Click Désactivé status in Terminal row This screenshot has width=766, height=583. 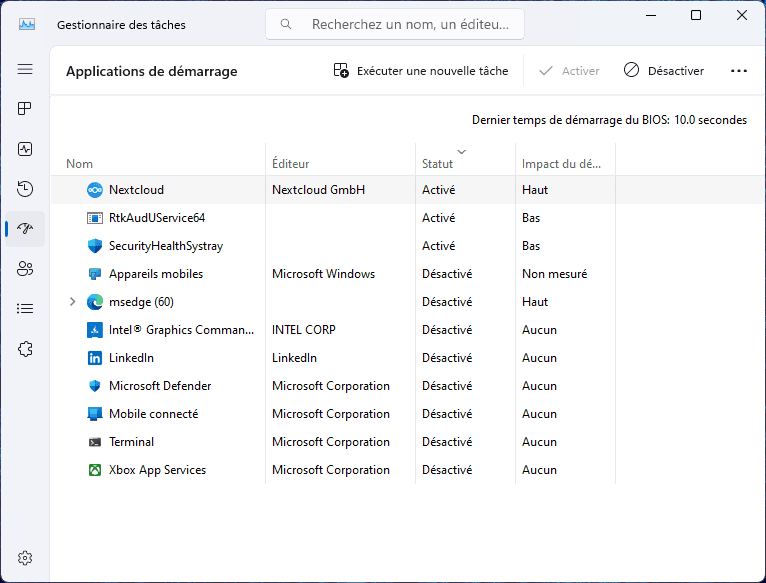pos(447,442)
